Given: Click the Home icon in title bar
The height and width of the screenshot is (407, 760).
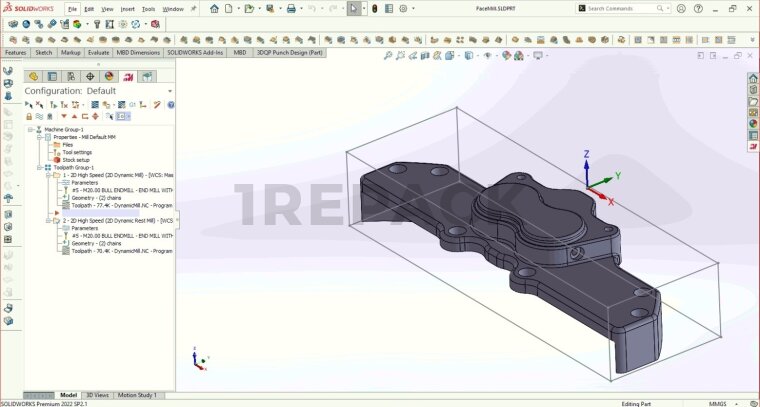Looking at the screenshot, I should click(214, 8).
